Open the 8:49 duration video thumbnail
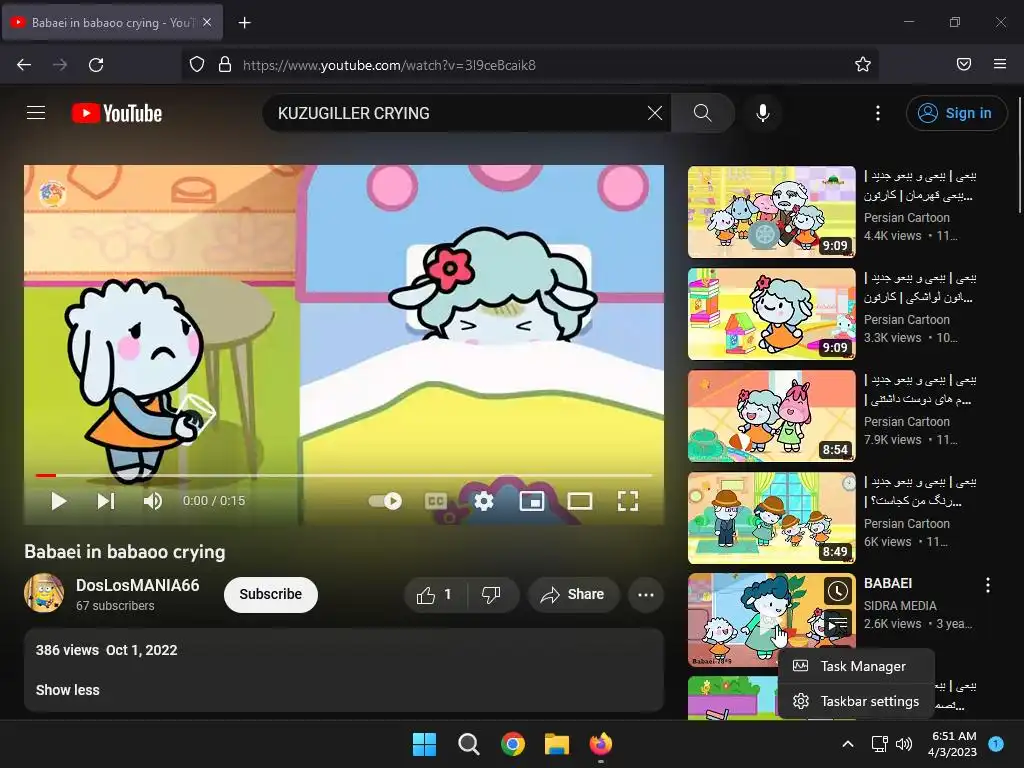The width and height of the screenshot is (1024, 768). [771, 517]
